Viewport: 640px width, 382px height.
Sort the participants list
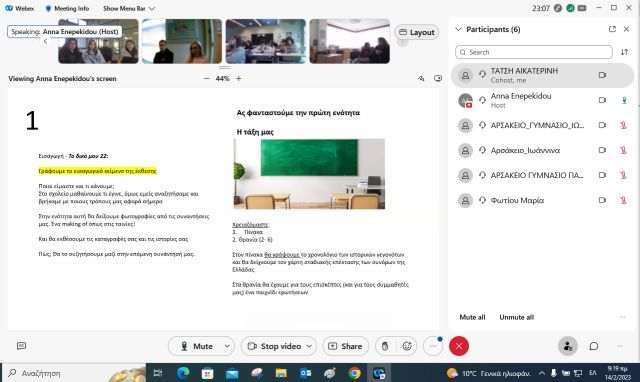[x=624, y=52]
